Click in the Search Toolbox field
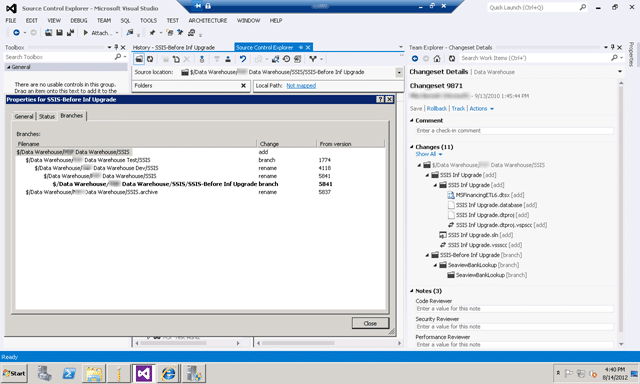 pos(59,57)
